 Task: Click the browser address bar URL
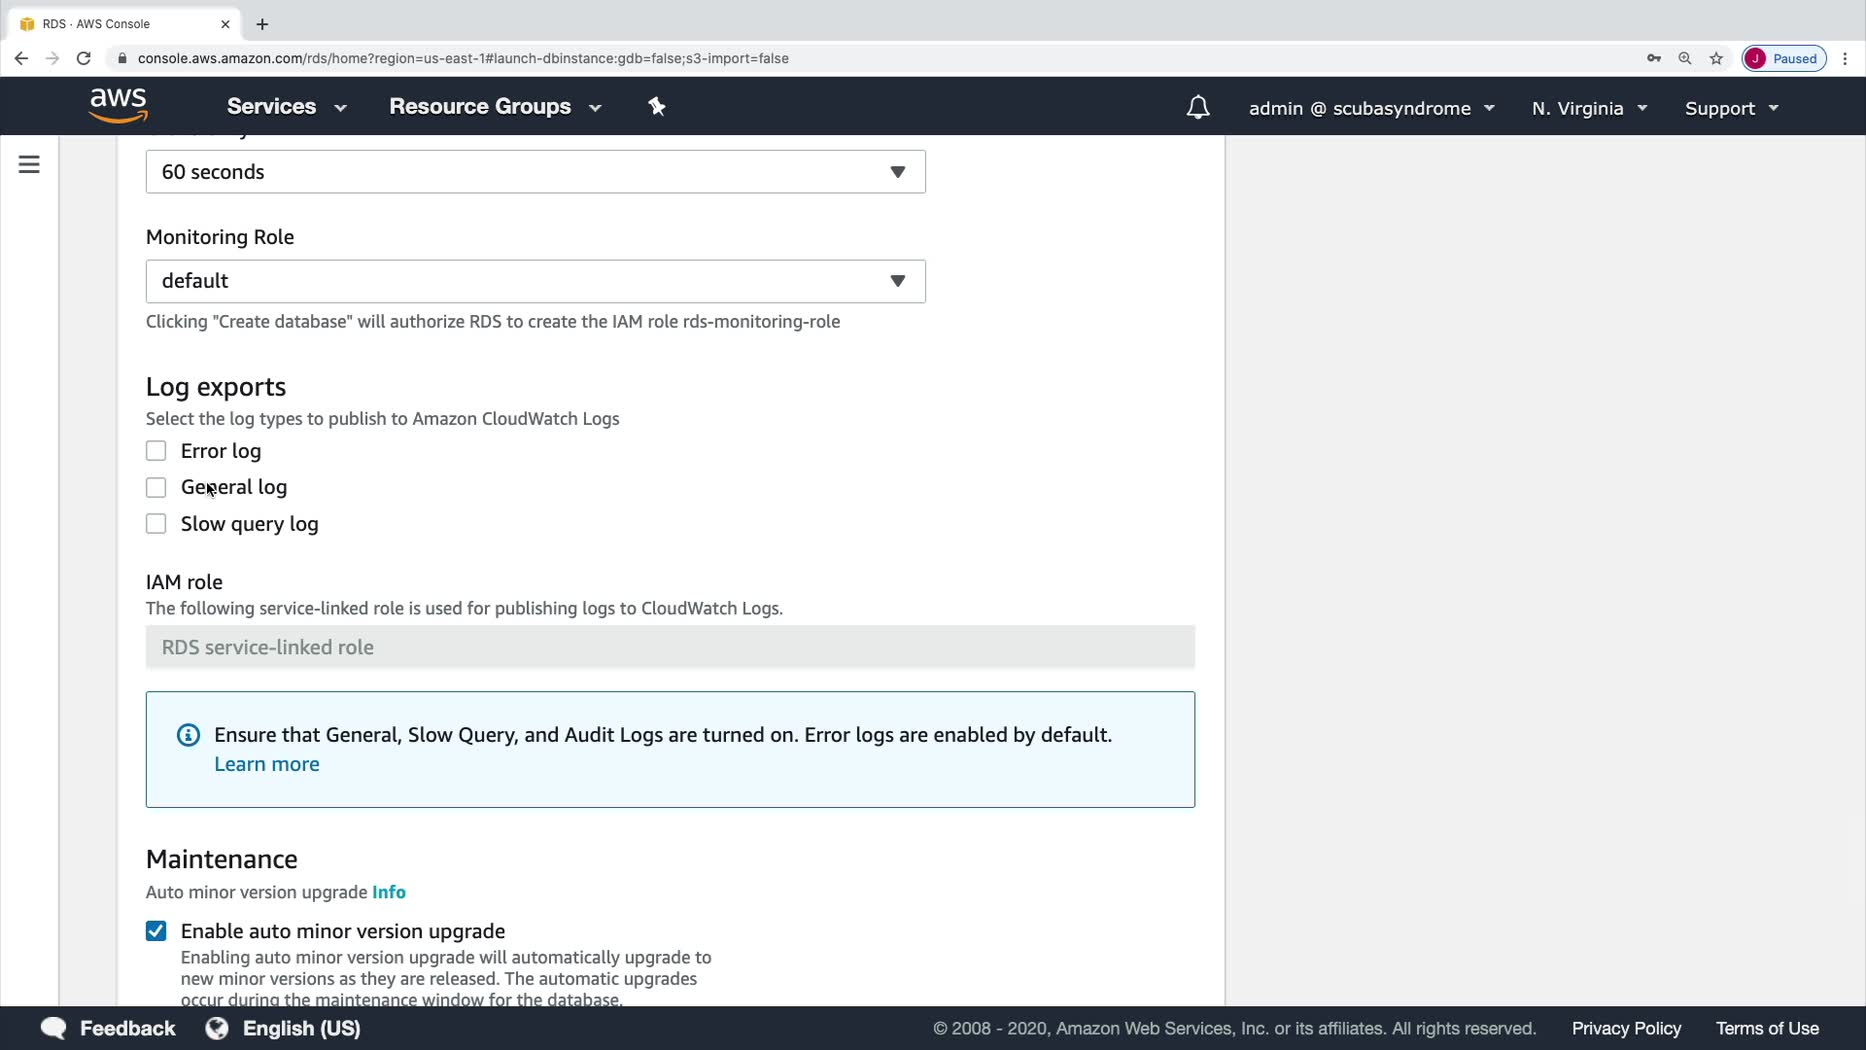coord(463,58)
